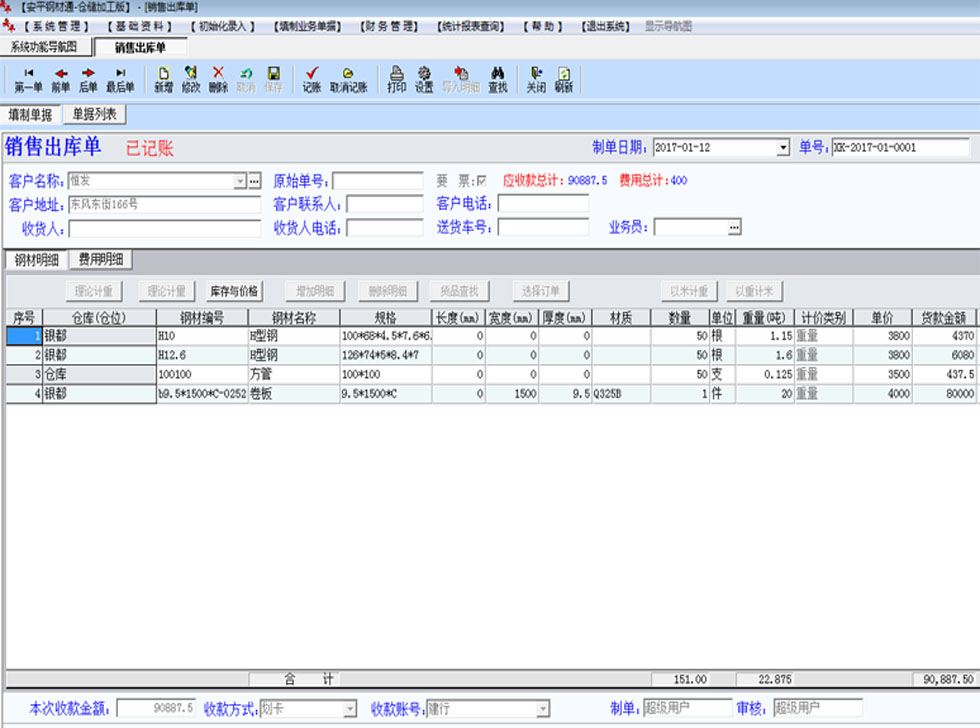Open the 收款方式 dropdown

pyautogui.click(x=350, y=709)
